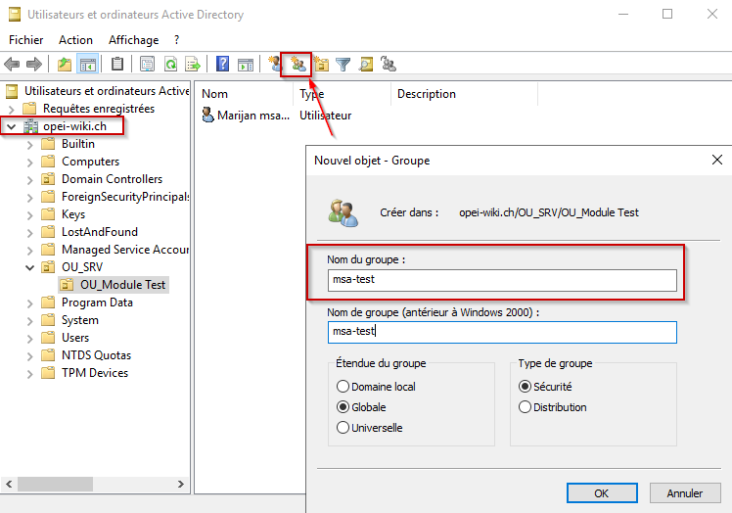This screenshot has height=513, width=732.
Task: Open Help with the blue question mark icon
Action: point(223,63)
